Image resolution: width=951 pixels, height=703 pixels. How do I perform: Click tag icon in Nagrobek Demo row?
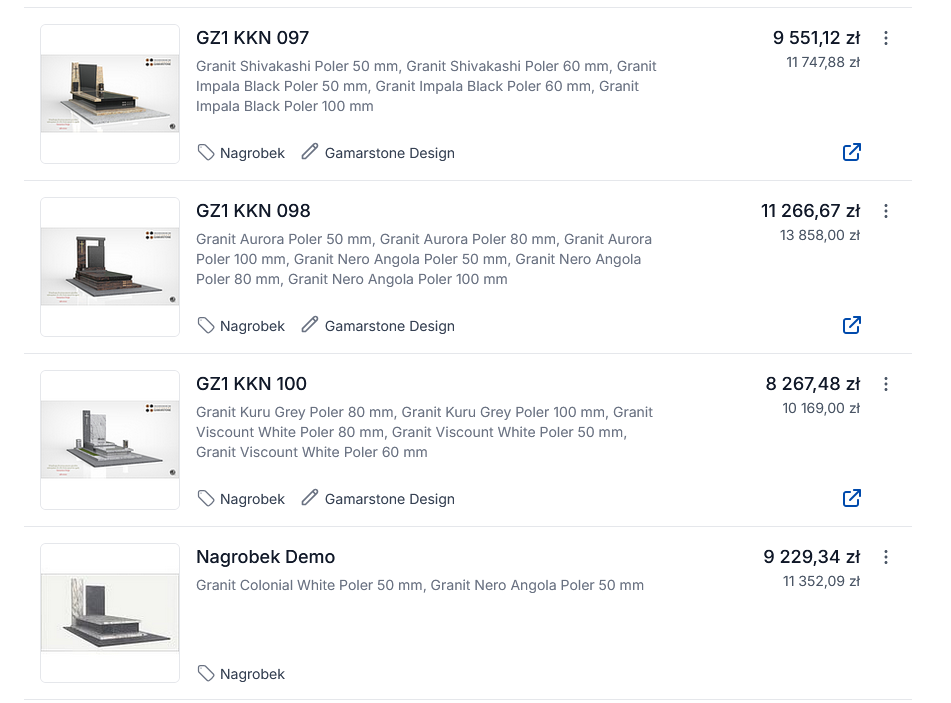coord(206,673)
